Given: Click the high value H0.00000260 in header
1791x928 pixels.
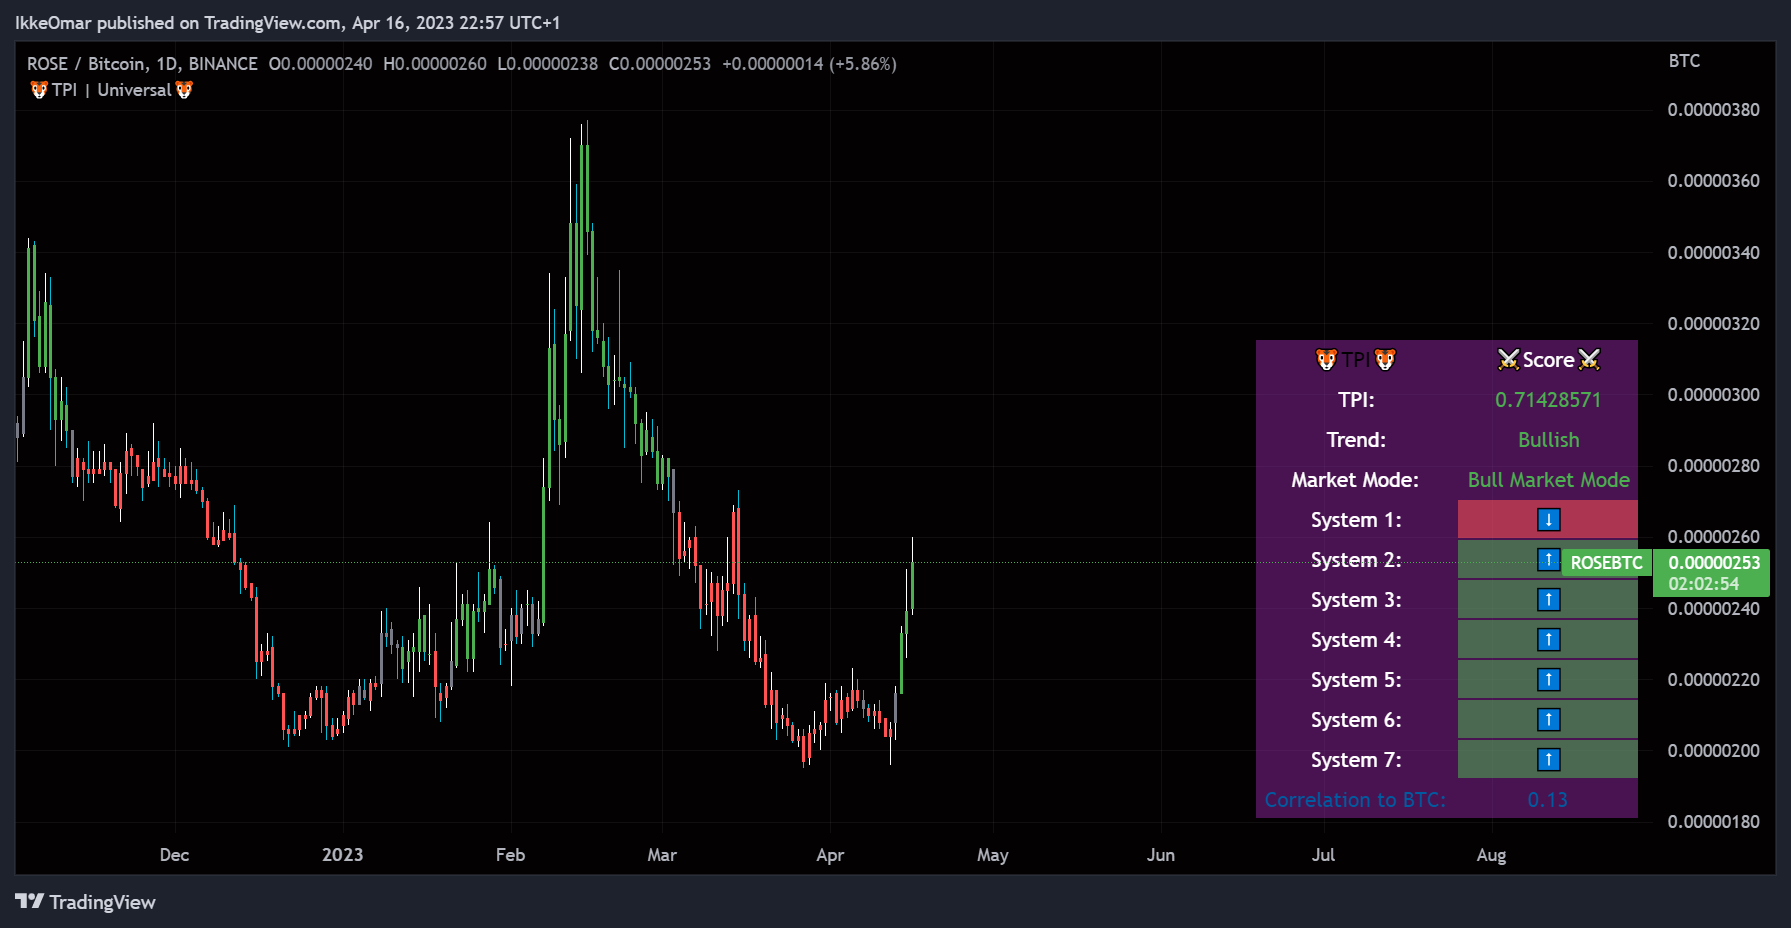Looking at the screenshot, I should pos(435,64).
